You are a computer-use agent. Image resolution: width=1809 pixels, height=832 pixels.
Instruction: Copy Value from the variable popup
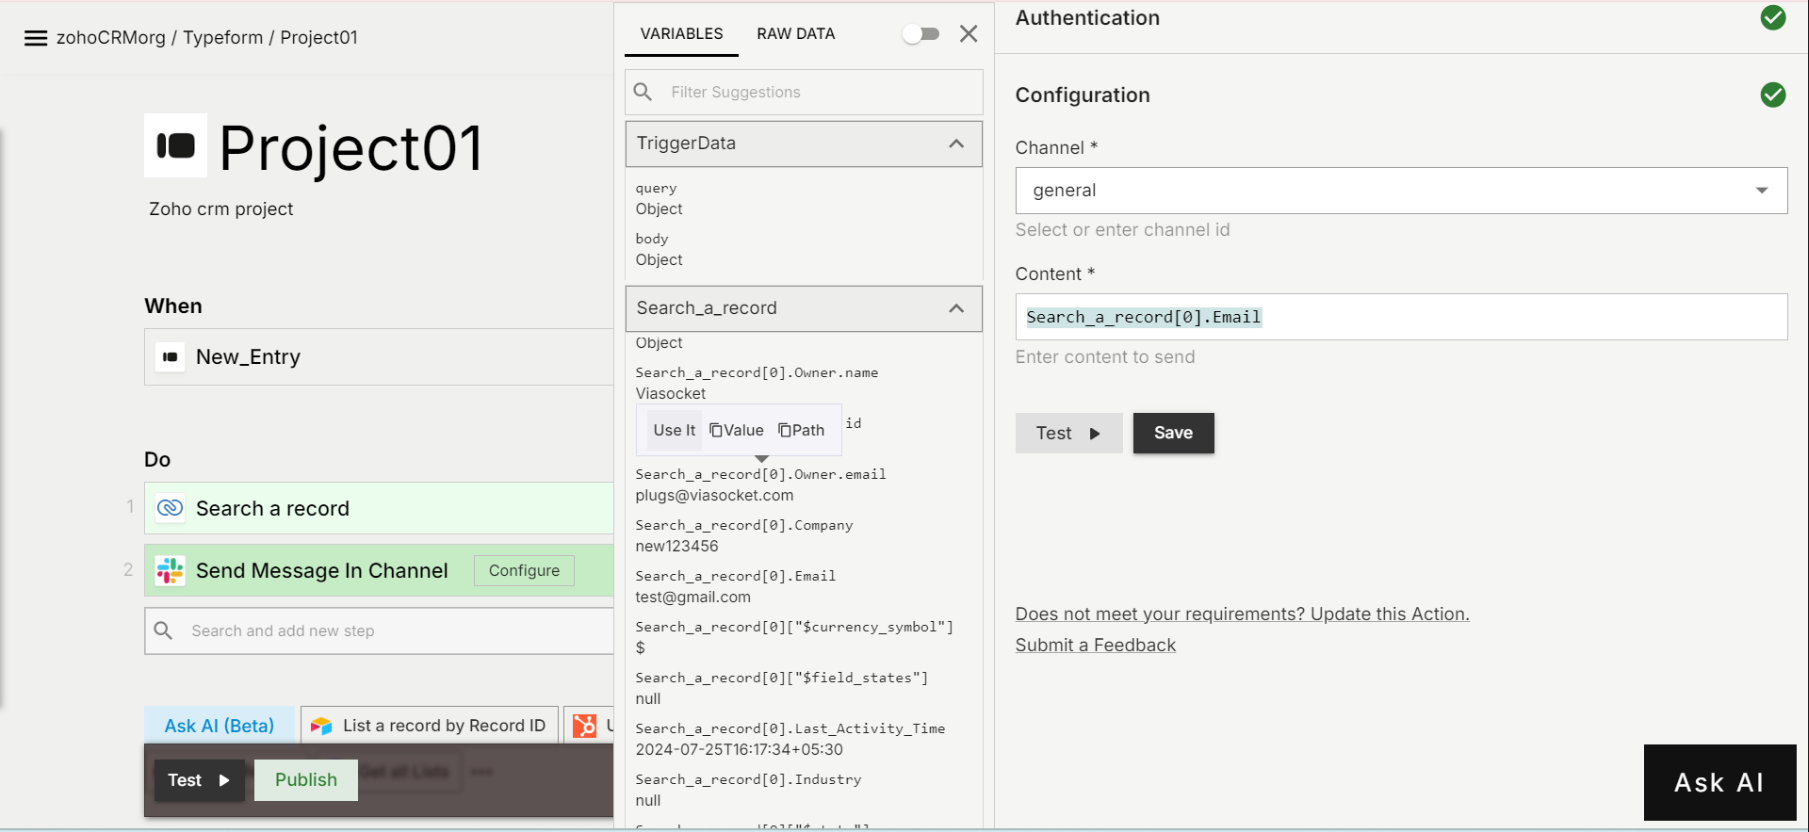(737, 430)
